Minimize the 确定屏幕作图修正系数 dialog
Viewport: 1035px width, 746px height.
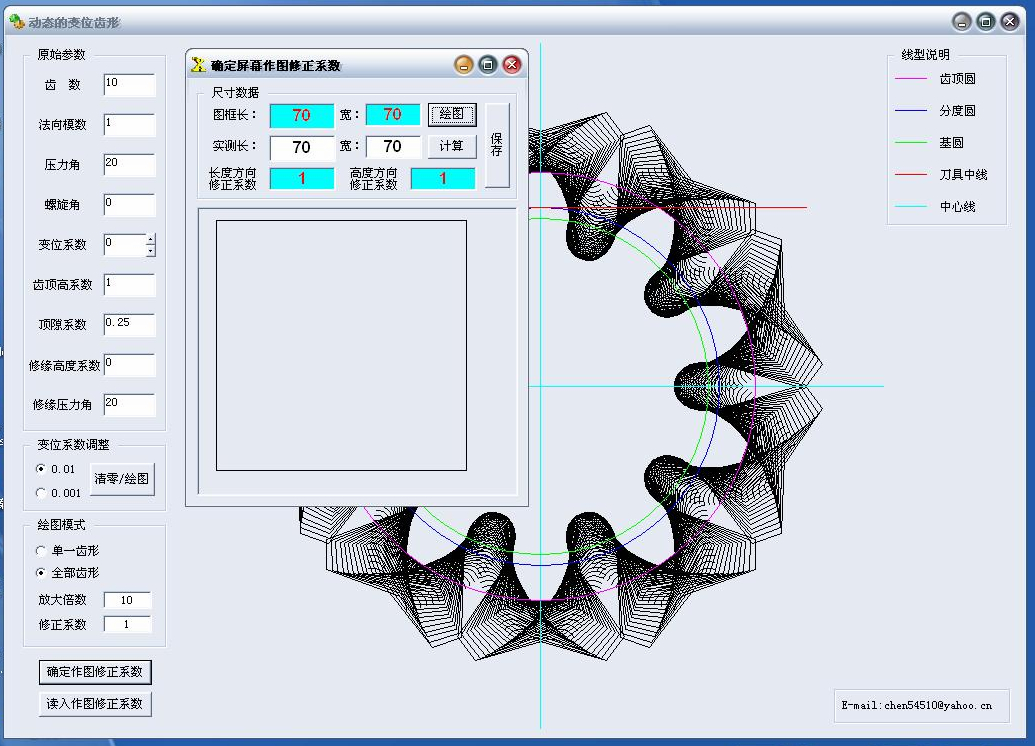(x=464, y=65)
